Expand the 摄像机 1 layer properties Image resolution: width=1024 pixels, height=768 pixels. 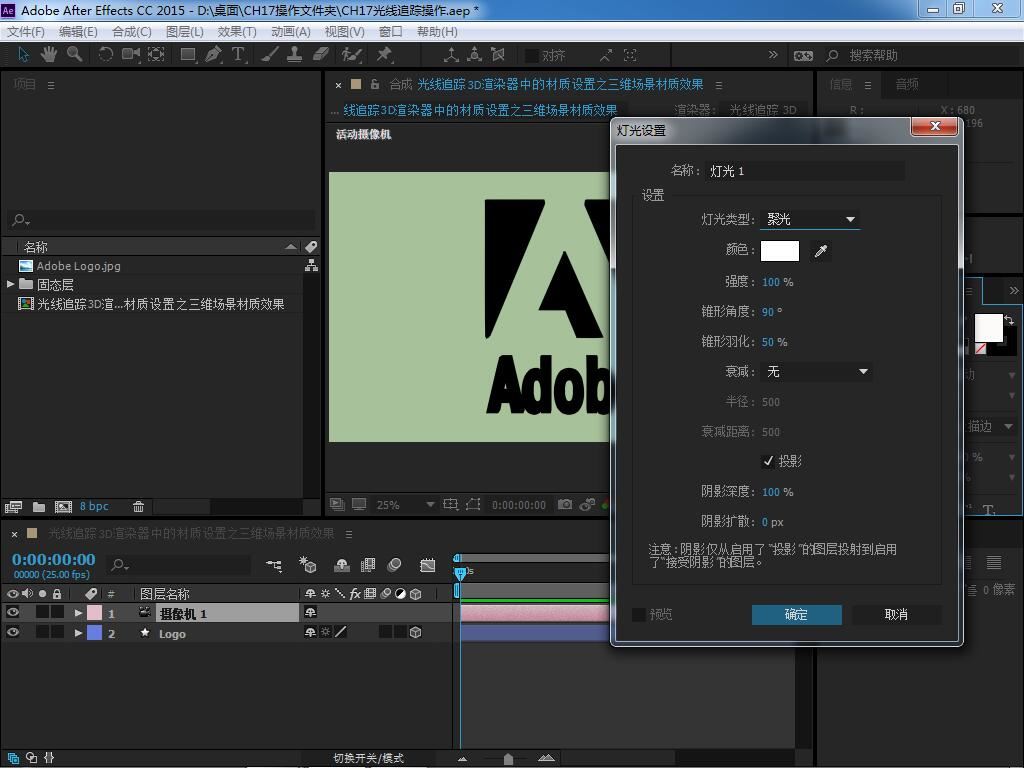[x=78, y=613]
